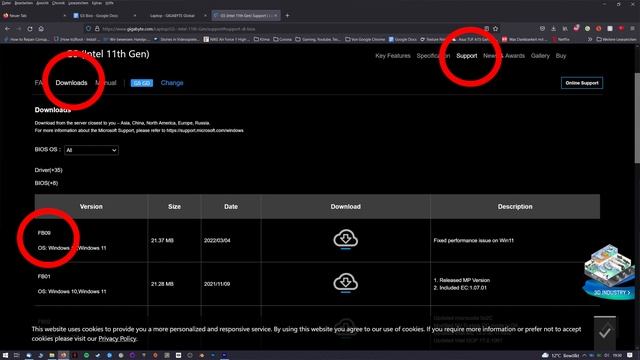Open the Privacy Policy link
This screenshot has height=360, width=640.
tap(117, 339)
